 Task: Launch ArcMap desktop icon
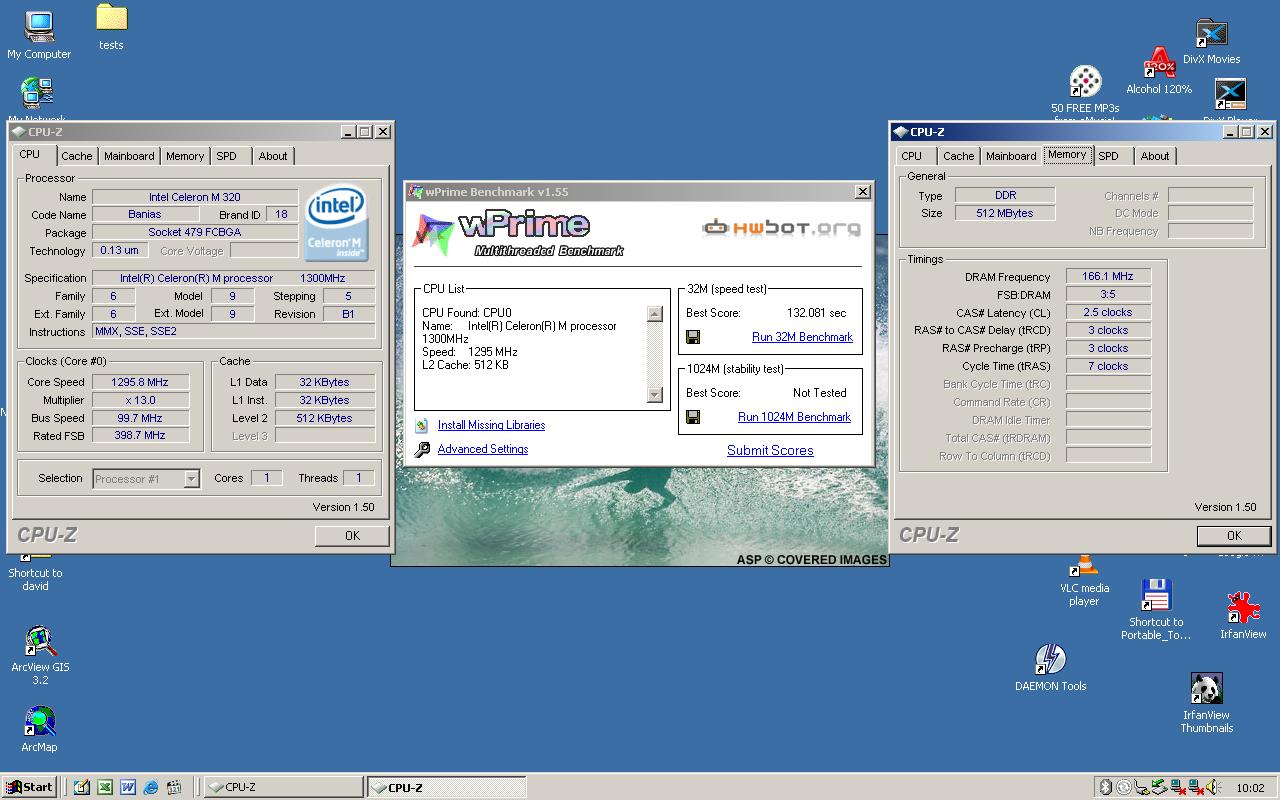pyautogui.click(x=39, y=729)
